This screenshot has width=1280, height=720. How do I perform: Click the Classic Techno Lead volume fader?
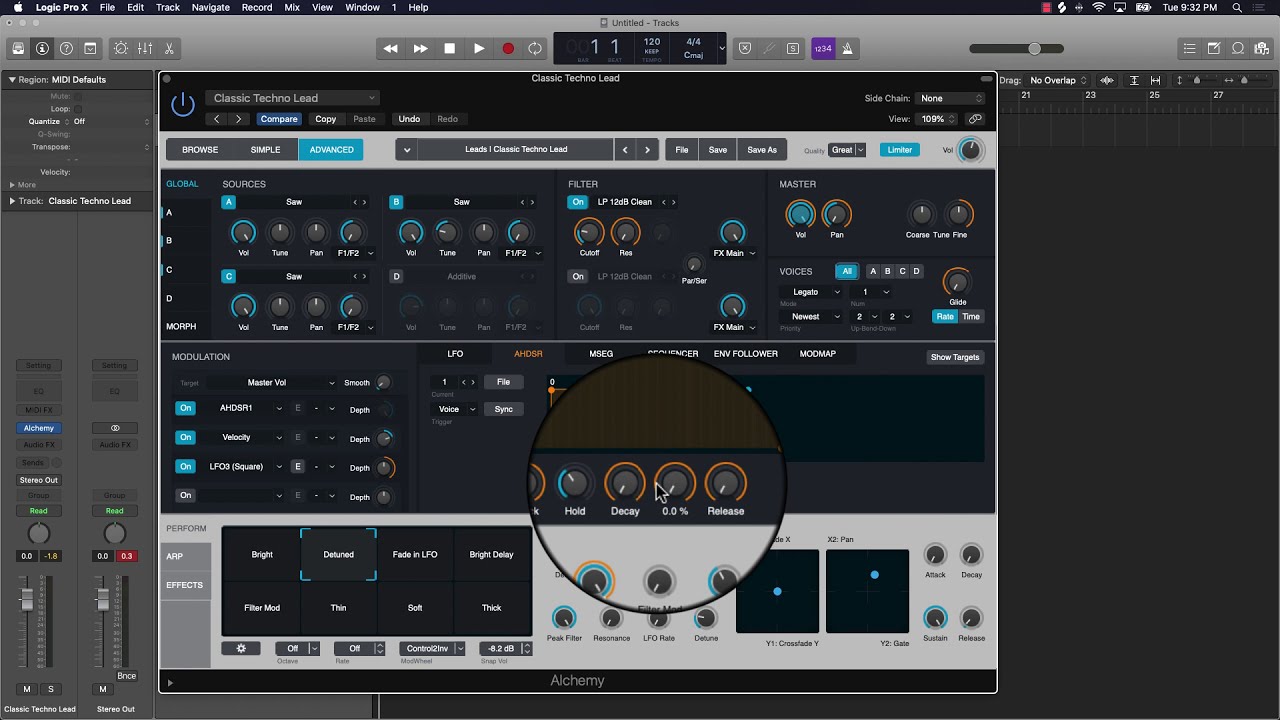tap(27, 602)
